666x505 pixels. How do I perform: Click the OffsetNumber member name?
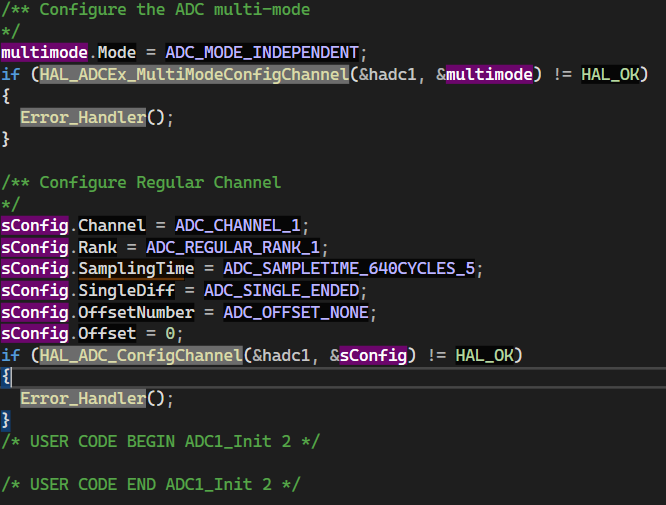136,312
